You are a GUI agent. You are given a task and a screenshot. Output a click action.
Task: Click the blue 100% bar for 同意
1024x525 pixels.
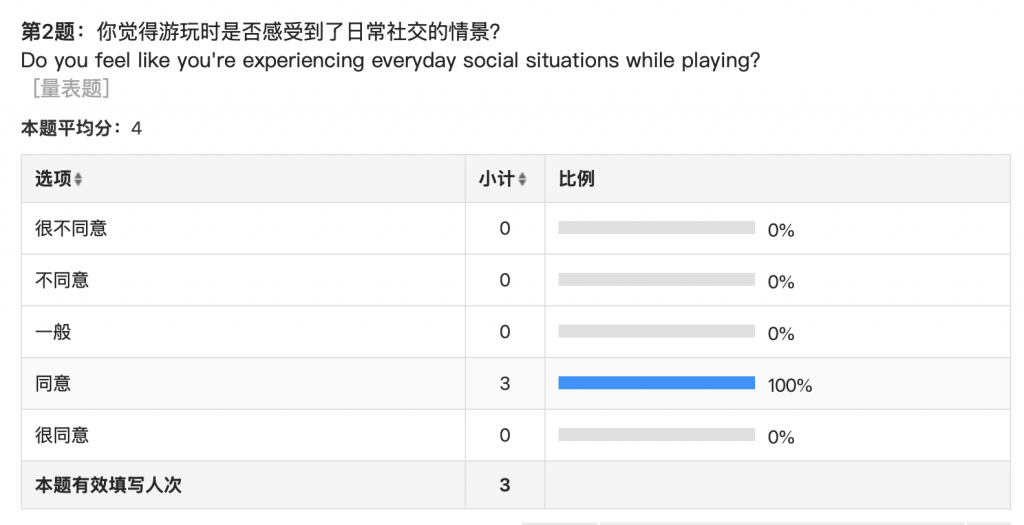[656, 383]
